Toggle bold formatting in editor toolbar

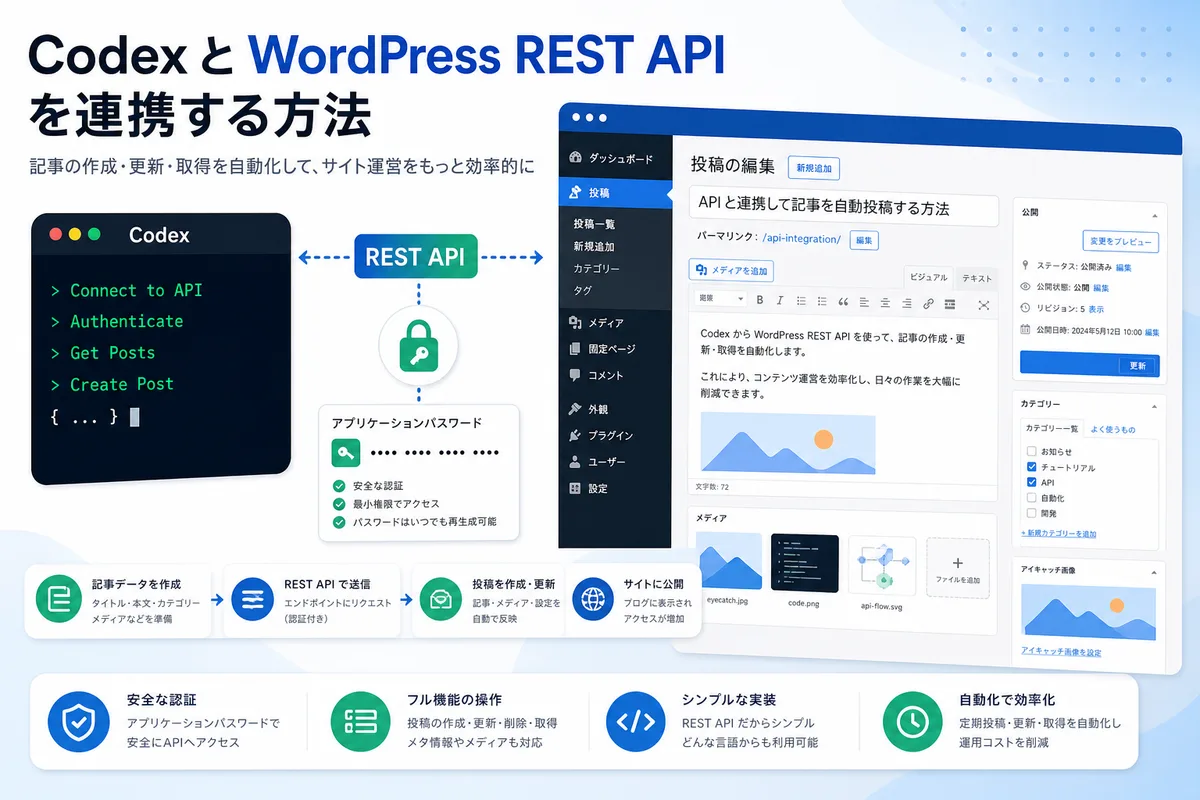point(760,300)
